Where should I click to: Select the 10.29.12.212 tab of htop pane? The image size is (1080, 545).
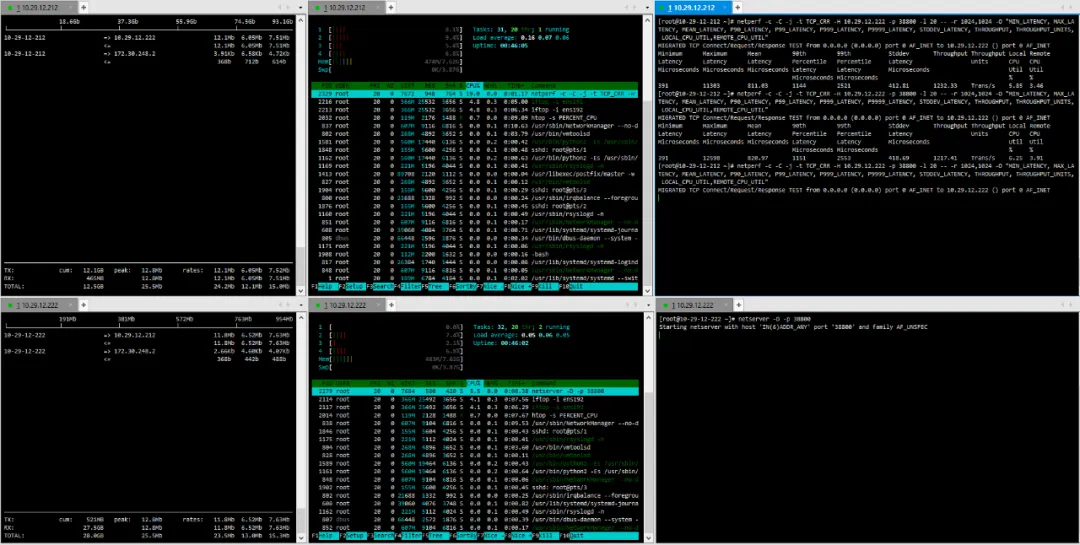coord(347,7)
